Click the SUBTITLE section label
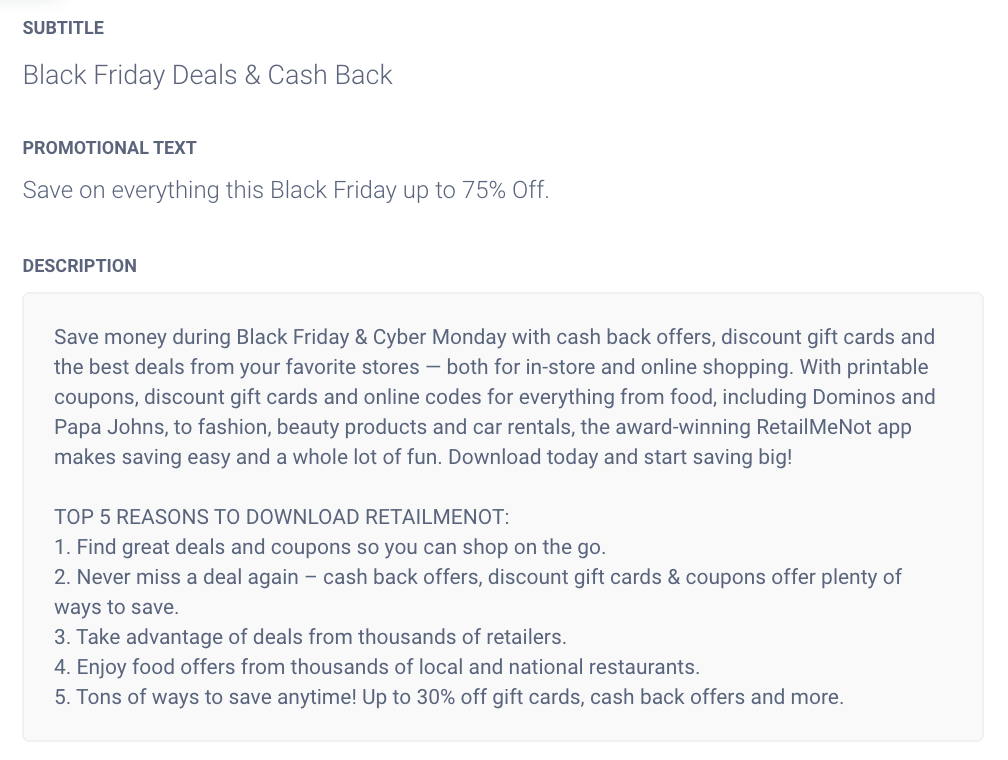The width and height of the screenshot is (1008, 760). tap(63, 28)
